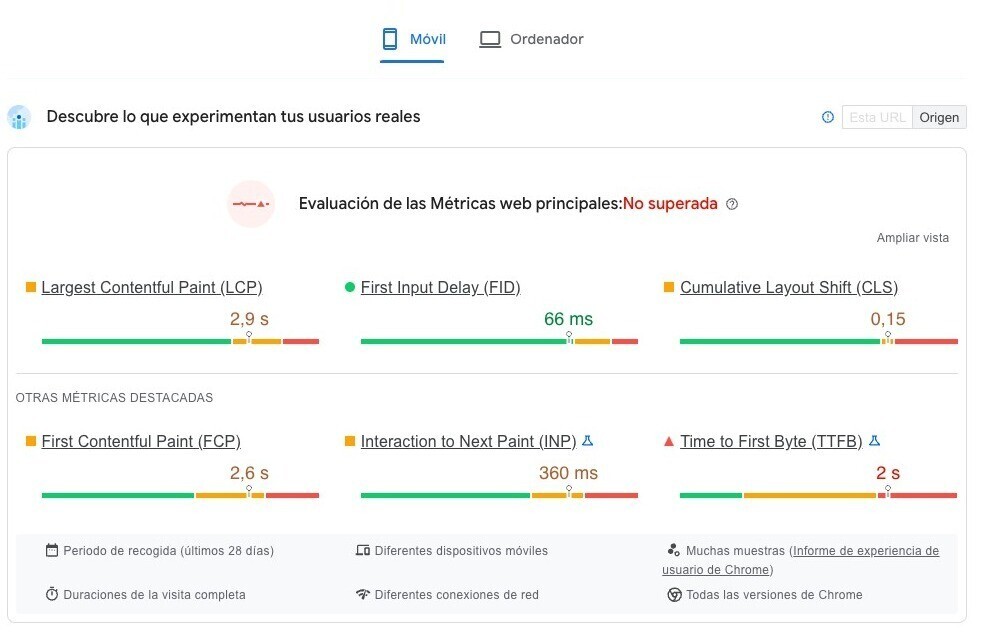Click the info circle icon beside Esta URL
The height and width of the screenshot is (643, 993).
(828, 117)
